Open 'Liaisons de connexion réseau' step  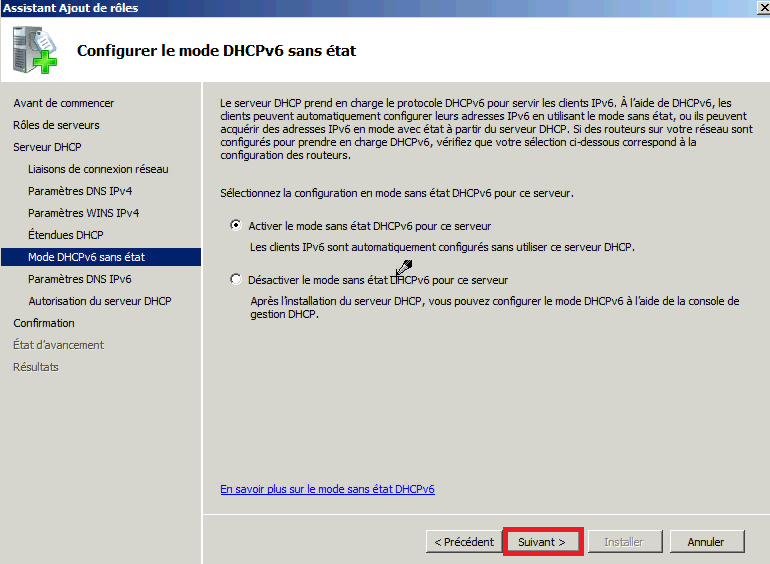(x=98, y=169)
